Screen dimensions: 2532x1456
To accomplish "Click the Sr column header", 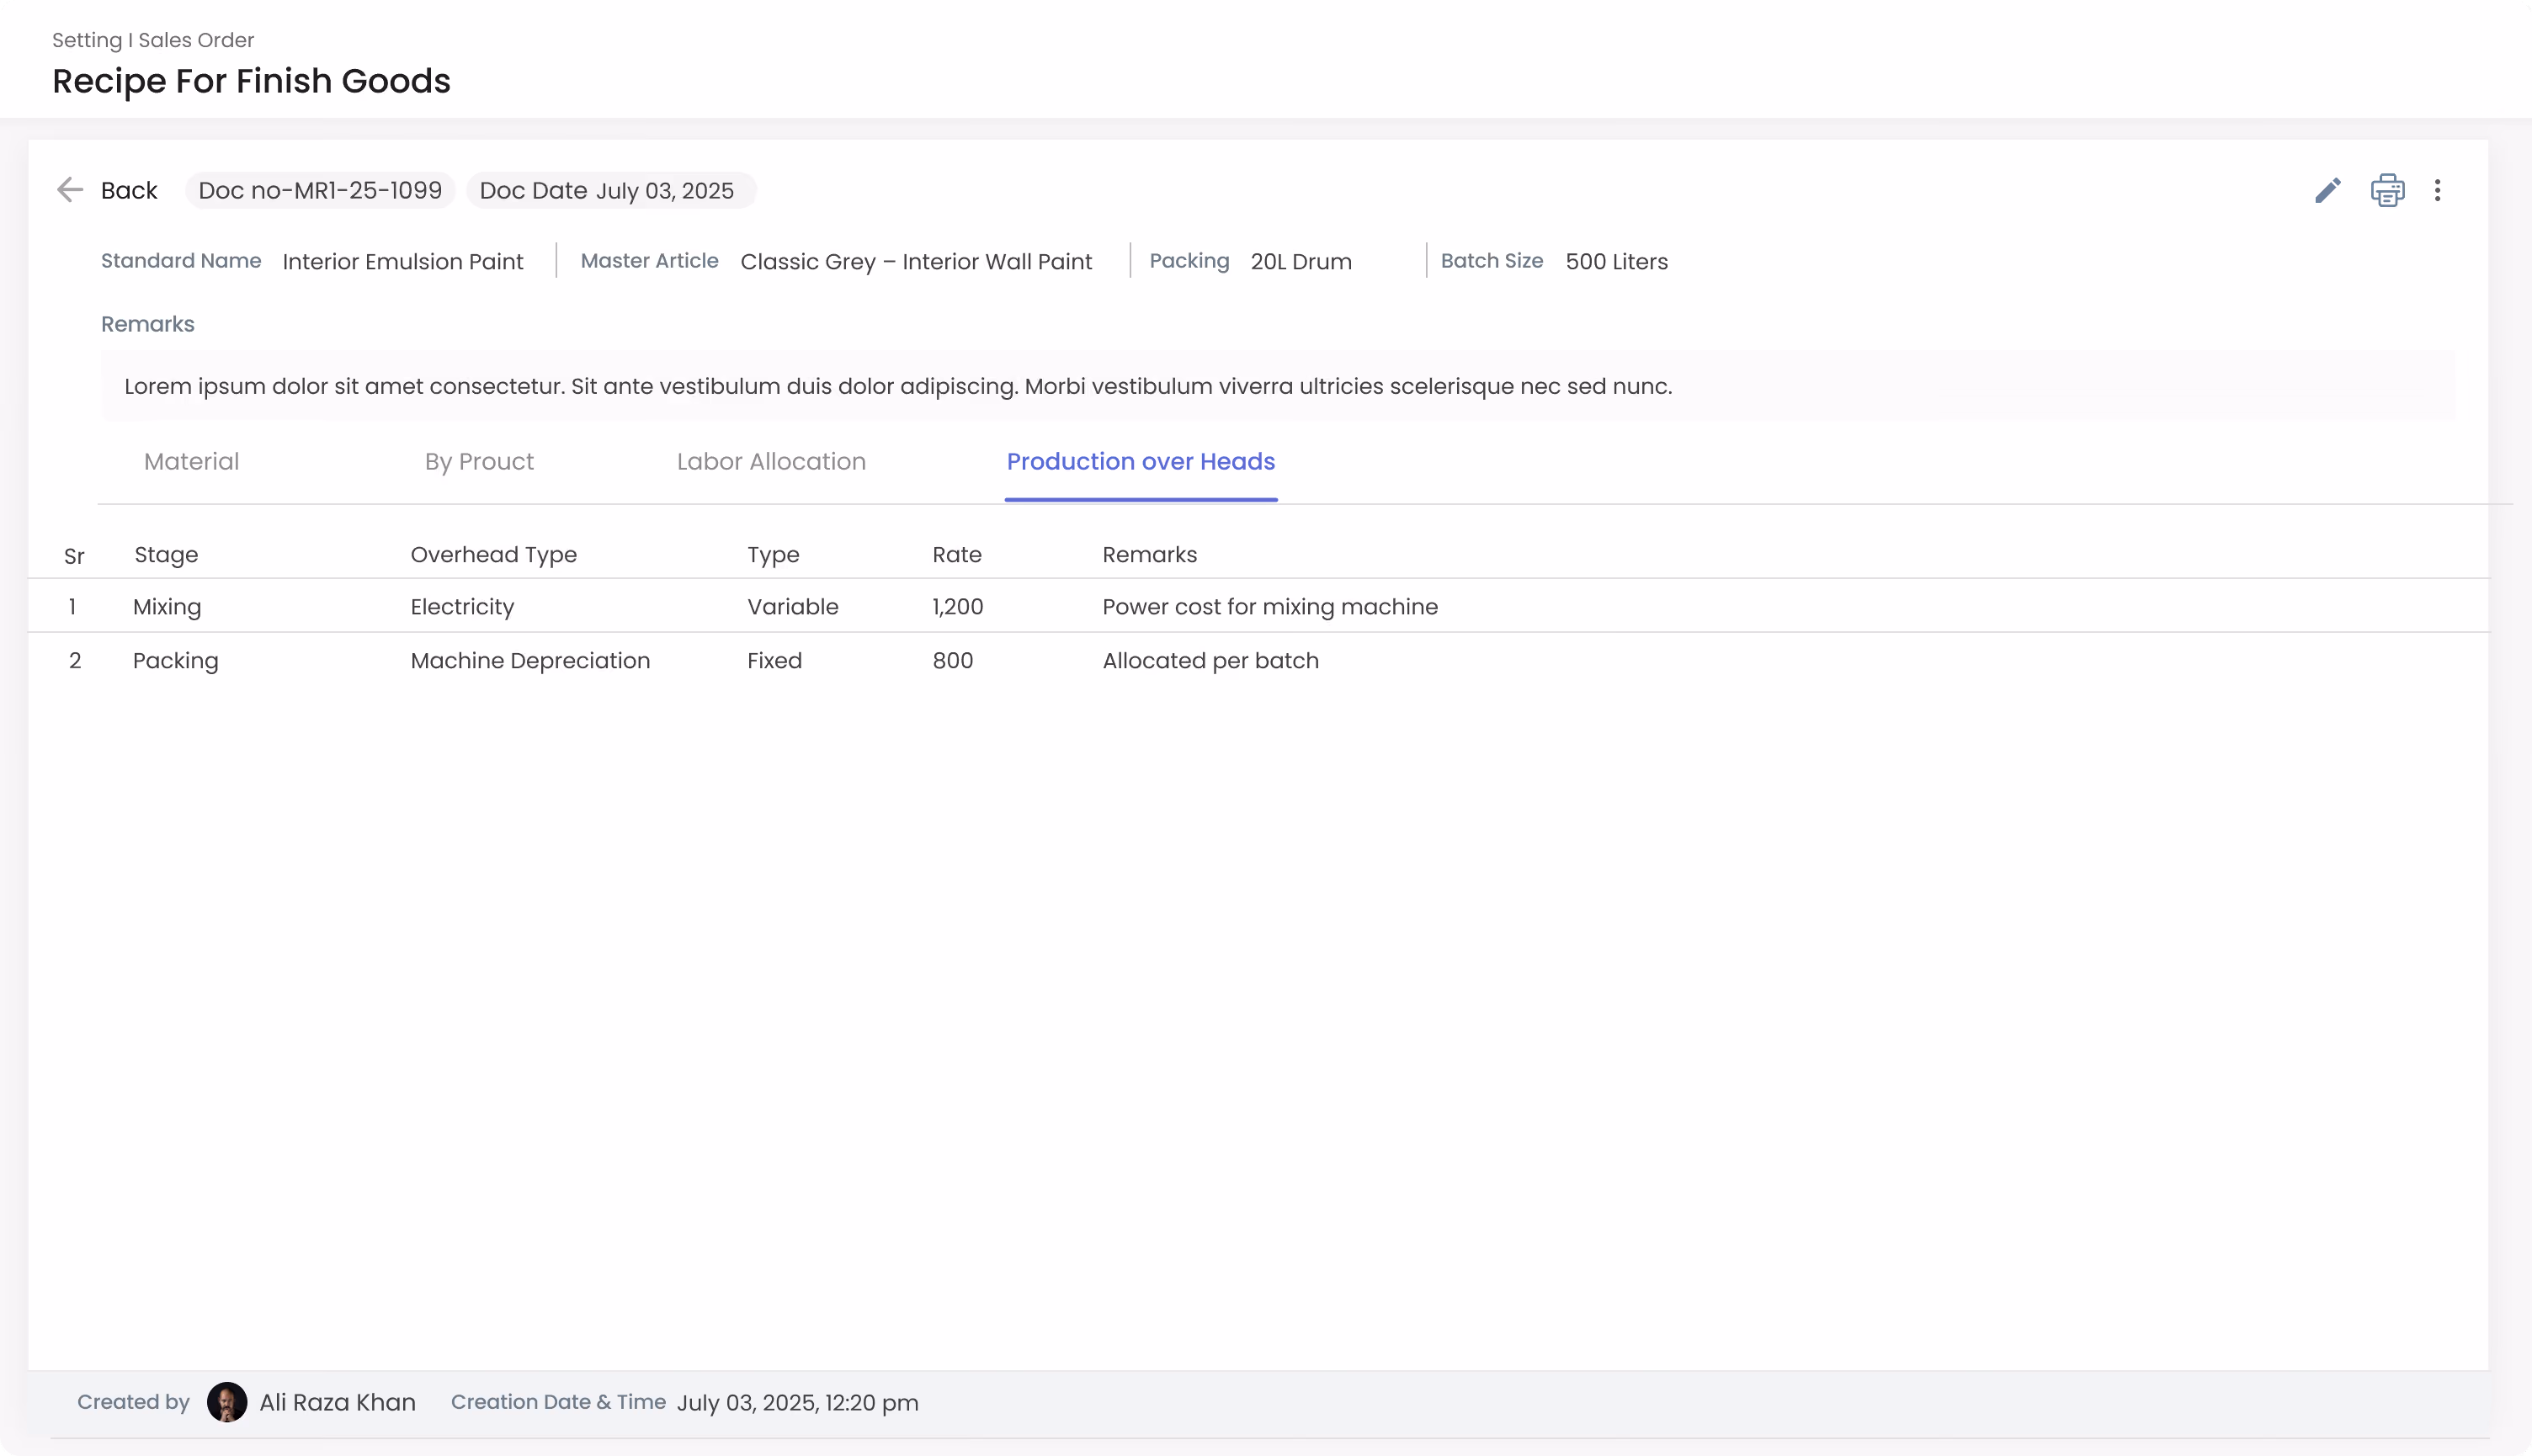I will tap(74, 556).
